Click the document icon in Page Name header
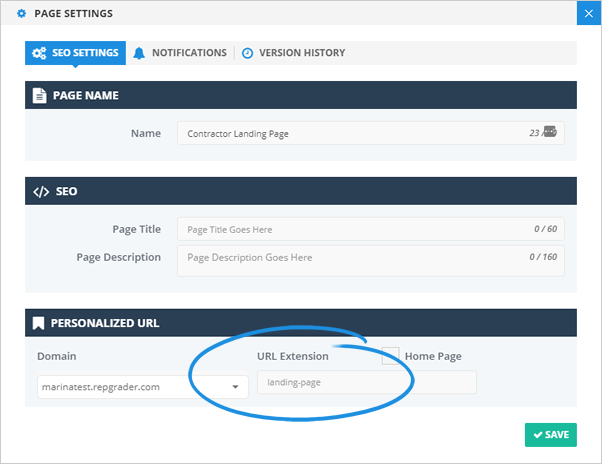Screen dimensions: 602x464 coord(39,96)
